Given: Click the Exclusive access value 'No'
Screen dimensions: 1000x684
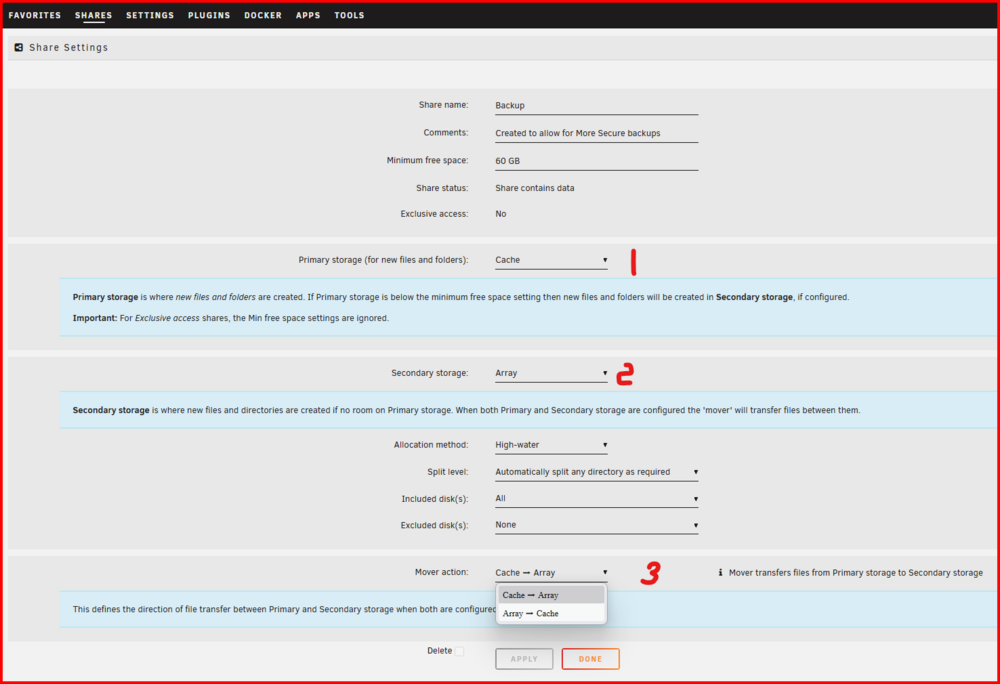Looking at the screenshot, I should [x=501, y=214].
